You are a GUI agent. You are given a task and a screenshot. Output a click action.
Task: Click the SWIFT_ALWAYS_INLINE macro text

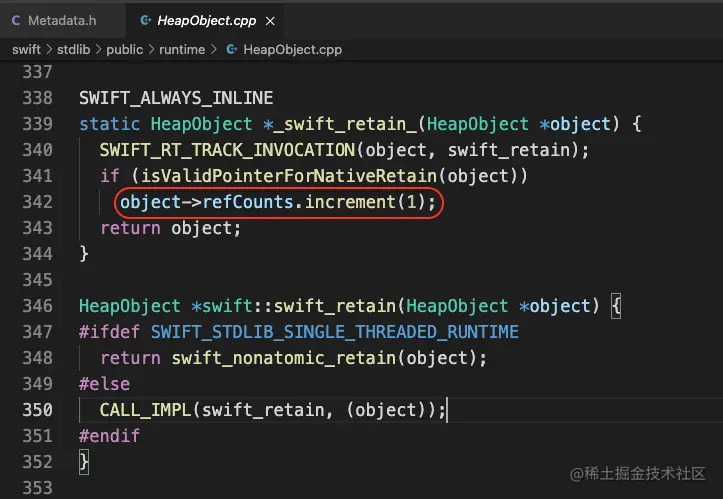176,98
